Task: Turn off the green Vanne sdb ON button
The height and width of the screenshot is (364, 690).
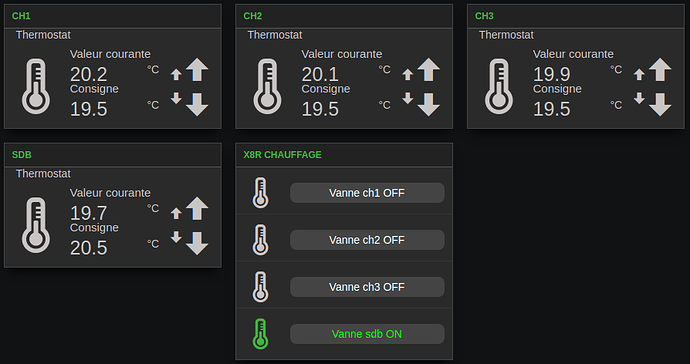Action: (x=367, y=334)
